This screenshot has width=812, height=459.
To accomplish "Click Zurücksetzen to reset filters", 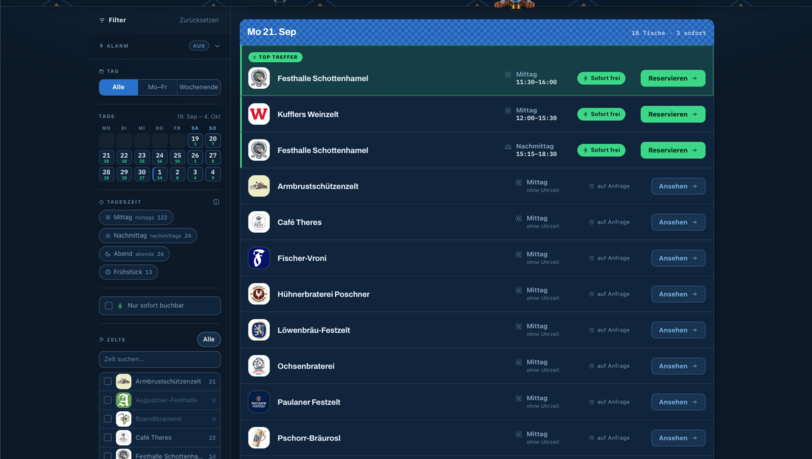I will (x=199, y=20).
